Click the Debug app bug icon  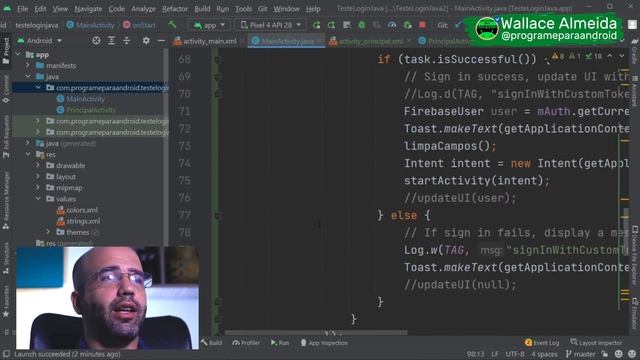[x=362, y=25]
